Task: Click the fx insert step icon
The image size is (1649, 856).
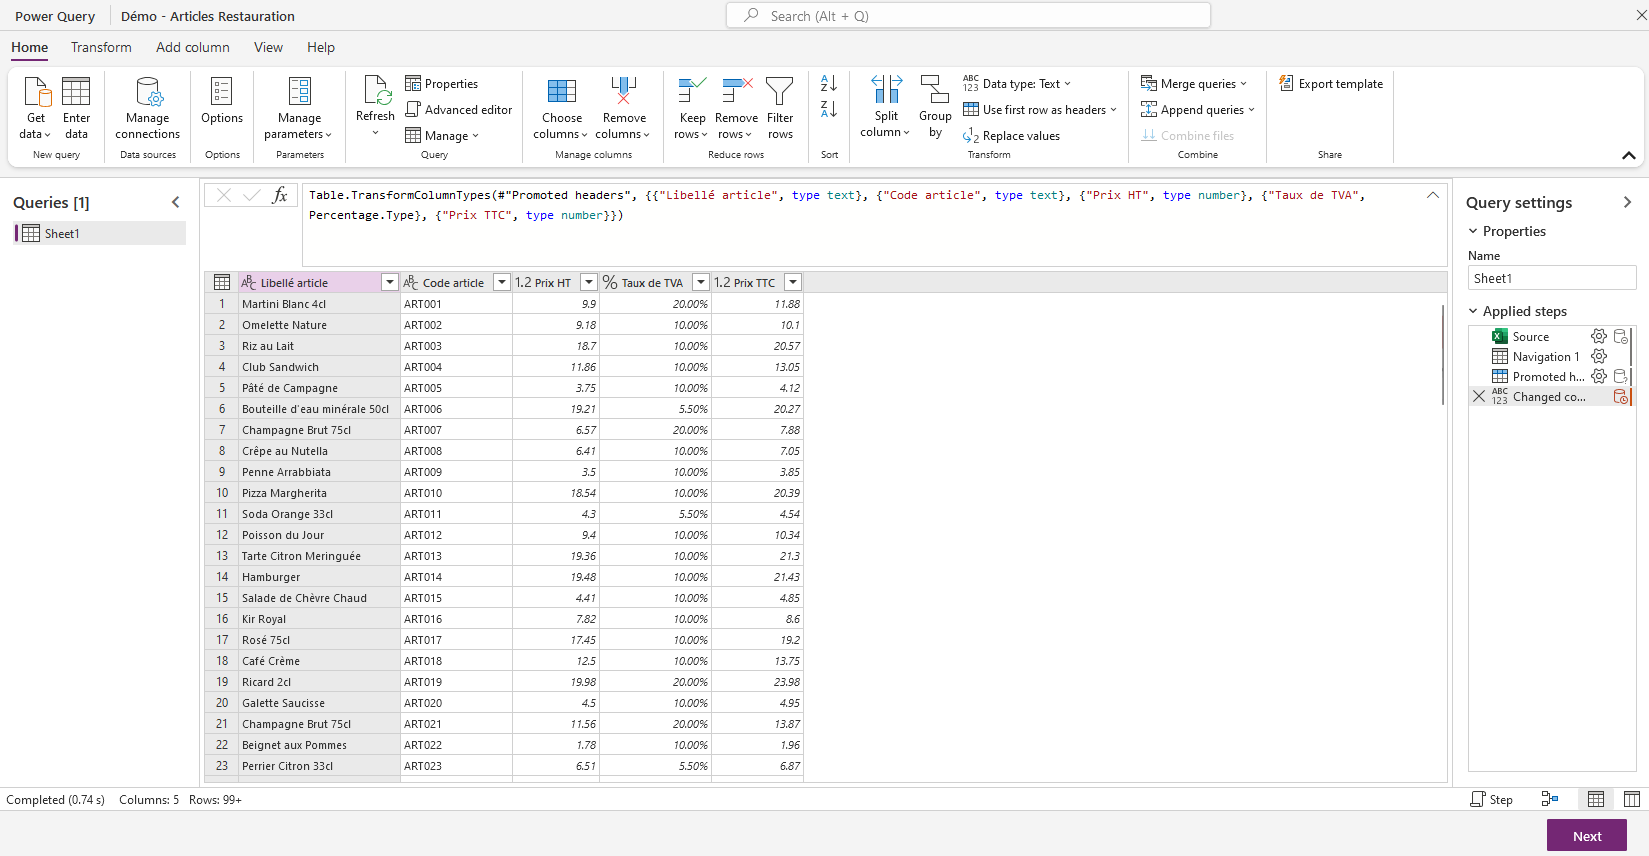Action: (x=280, y=195)
